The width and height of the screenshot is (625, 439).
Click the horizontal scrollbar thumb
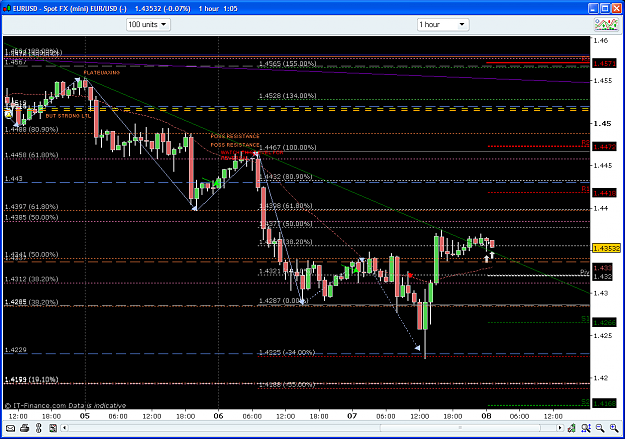(460, 428)
